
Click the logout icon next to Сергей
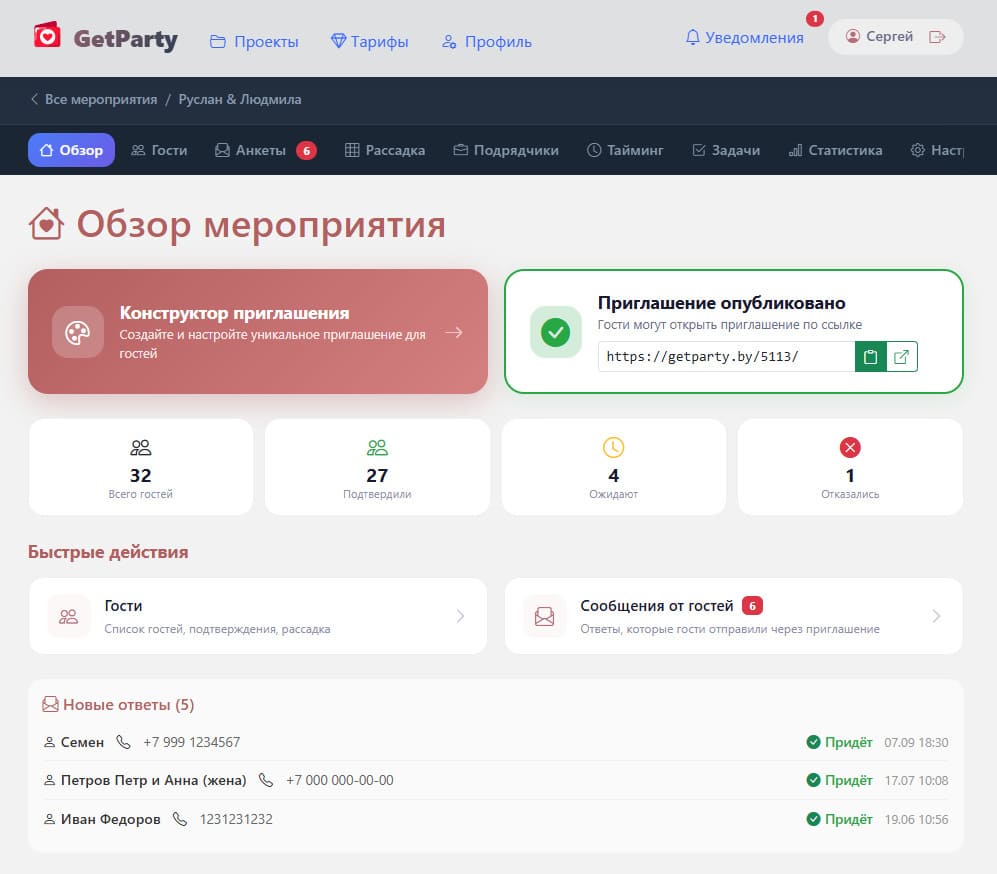click(937, 37)
